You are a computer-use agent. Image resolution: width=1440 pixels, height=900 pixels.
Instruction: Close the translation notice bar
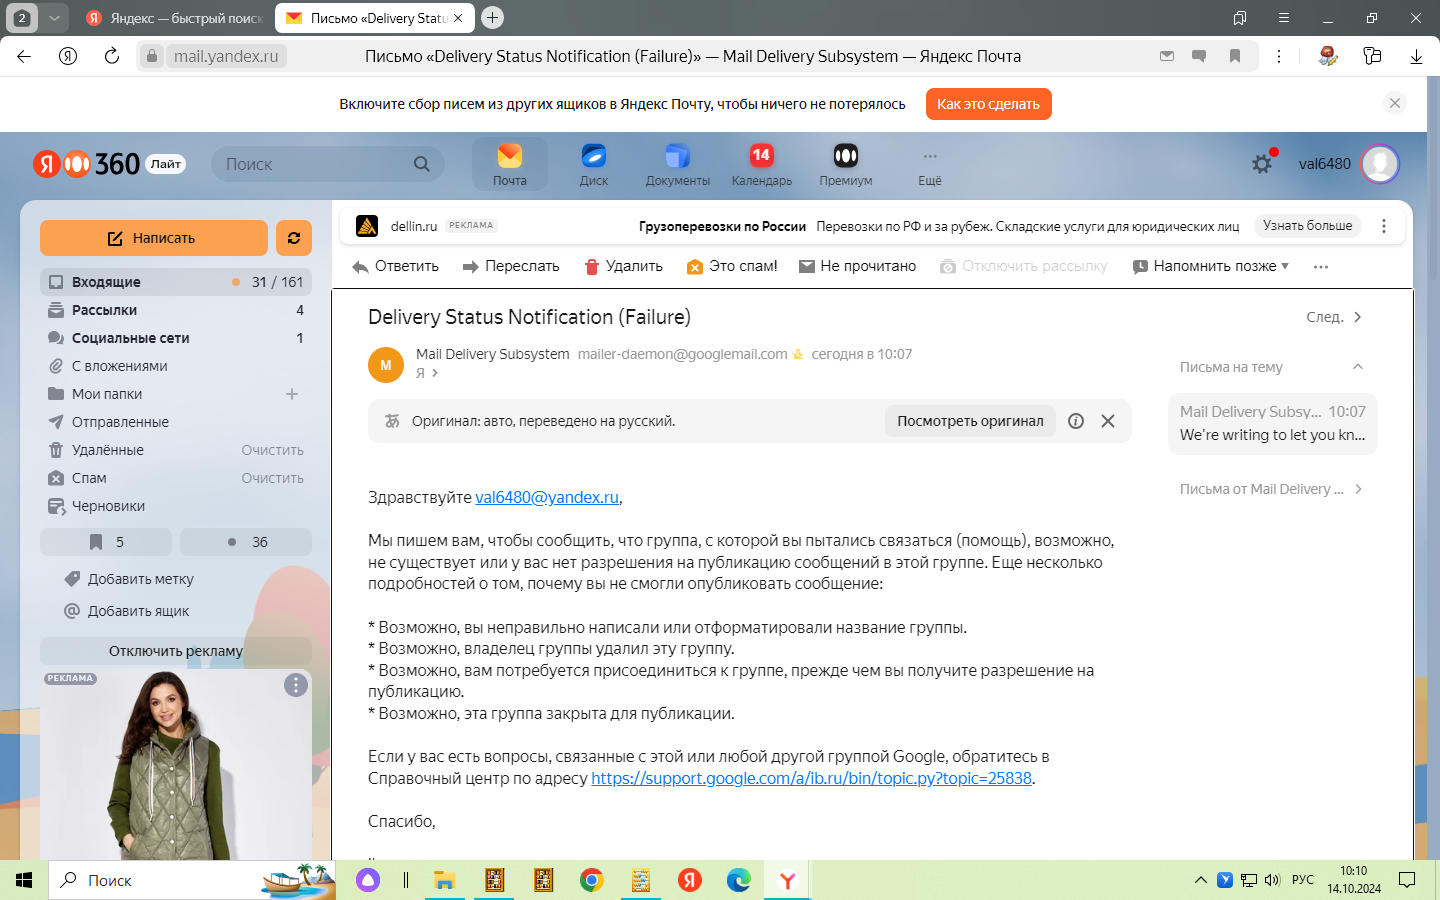click(x=1108, y=421)
